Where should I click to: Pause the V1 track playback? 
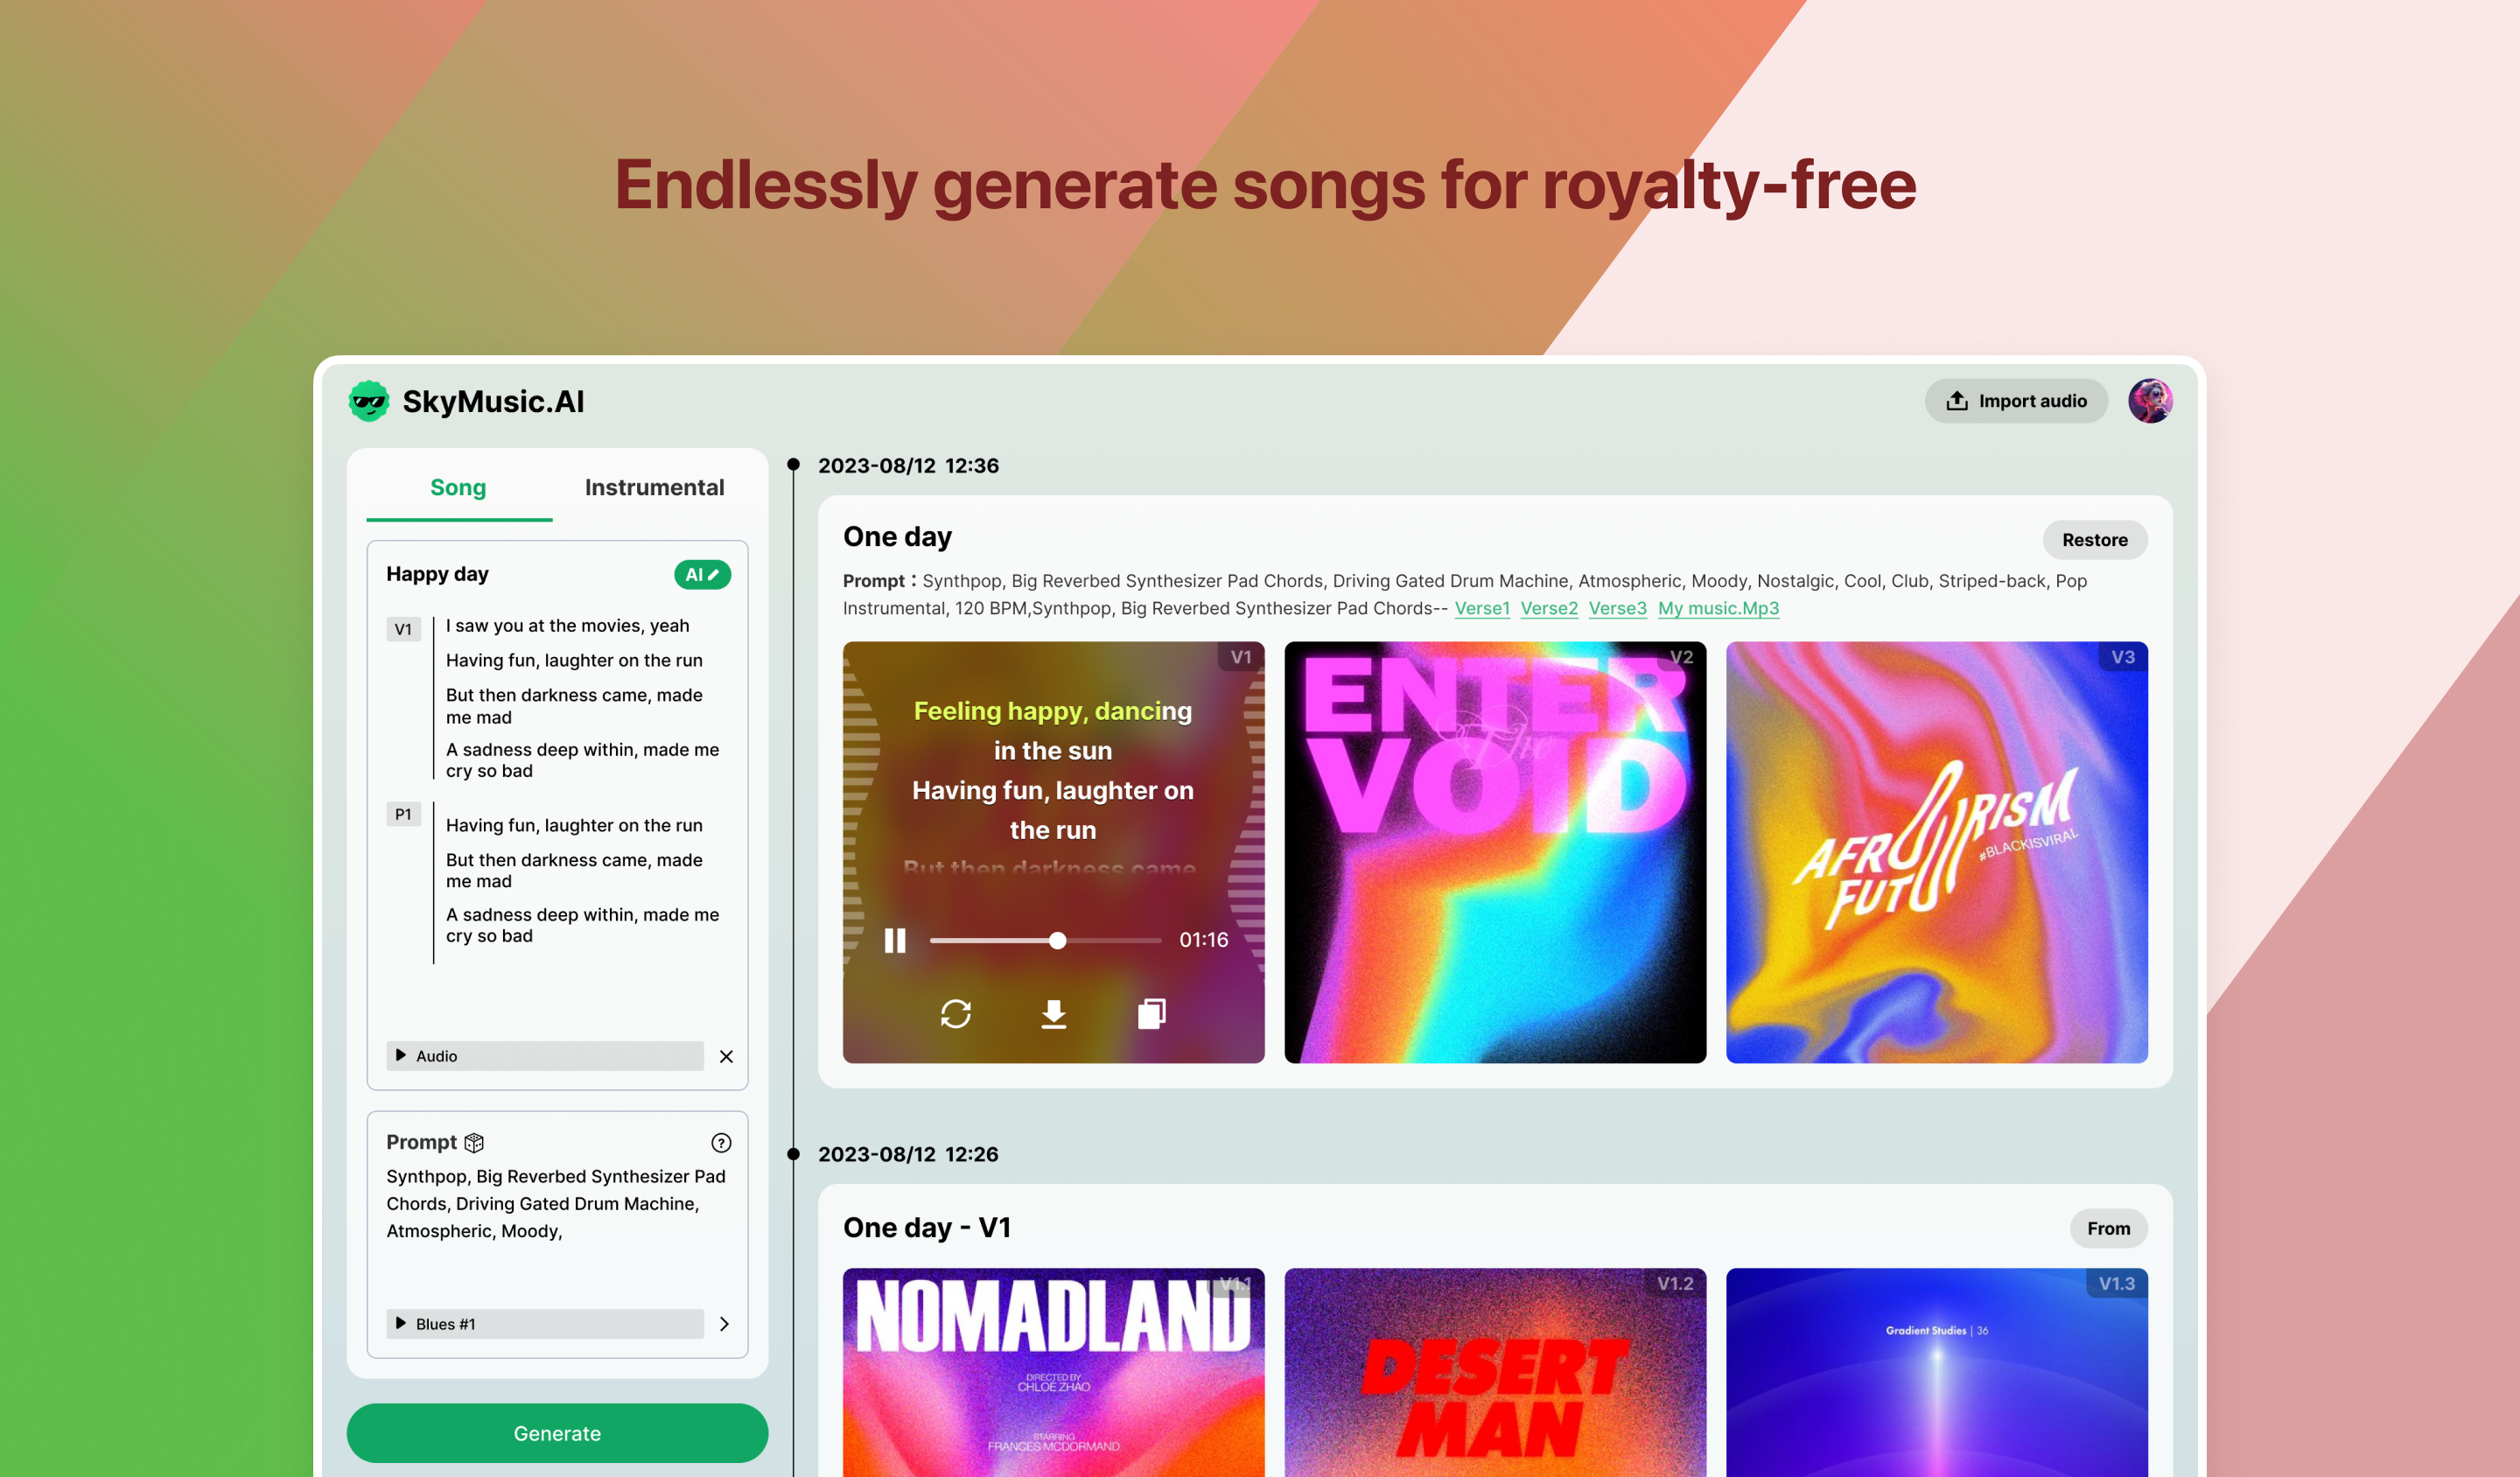click(895, 940)
